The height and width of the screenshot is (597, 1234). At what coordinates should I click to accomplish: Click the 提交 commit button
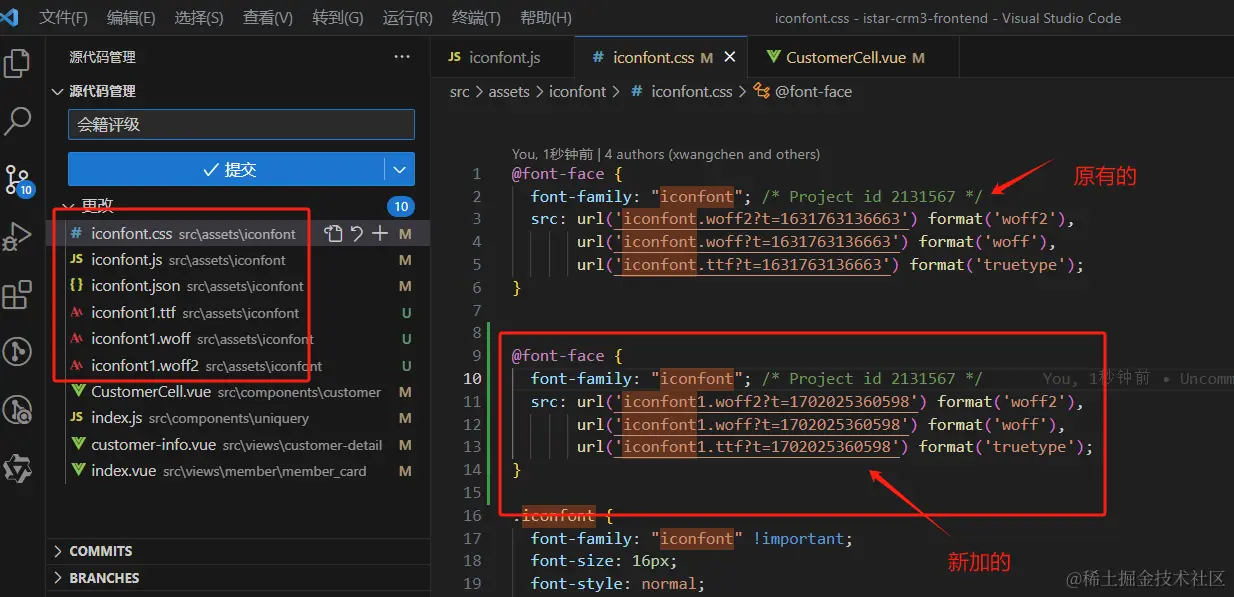(x=227, y=170)
